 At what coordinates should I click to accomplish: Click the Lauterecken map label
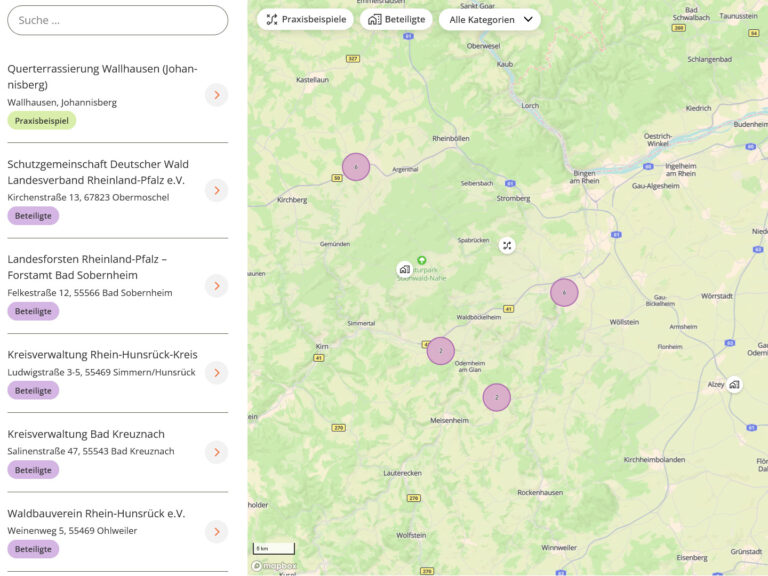click(x=403, y=473)
